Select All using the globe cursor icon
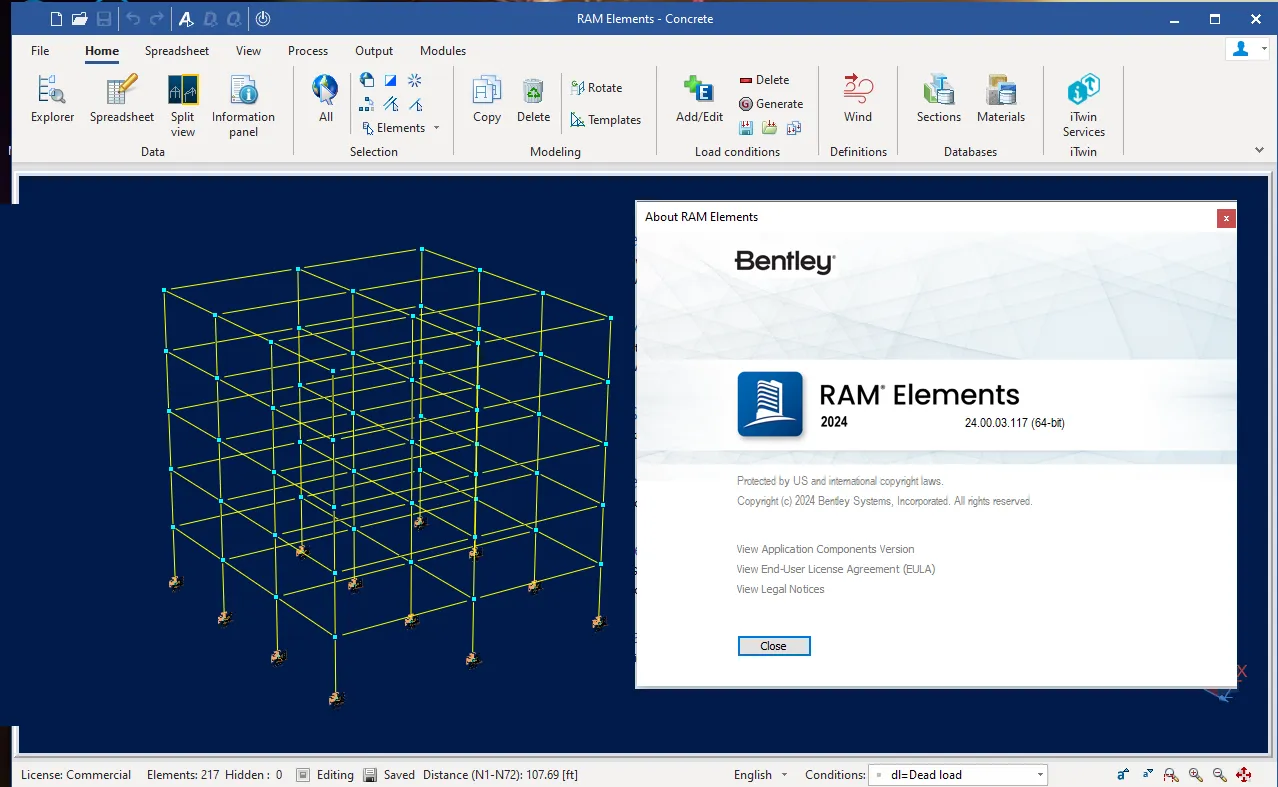Screen dimensions: 1278x787 tap(326, 100)
